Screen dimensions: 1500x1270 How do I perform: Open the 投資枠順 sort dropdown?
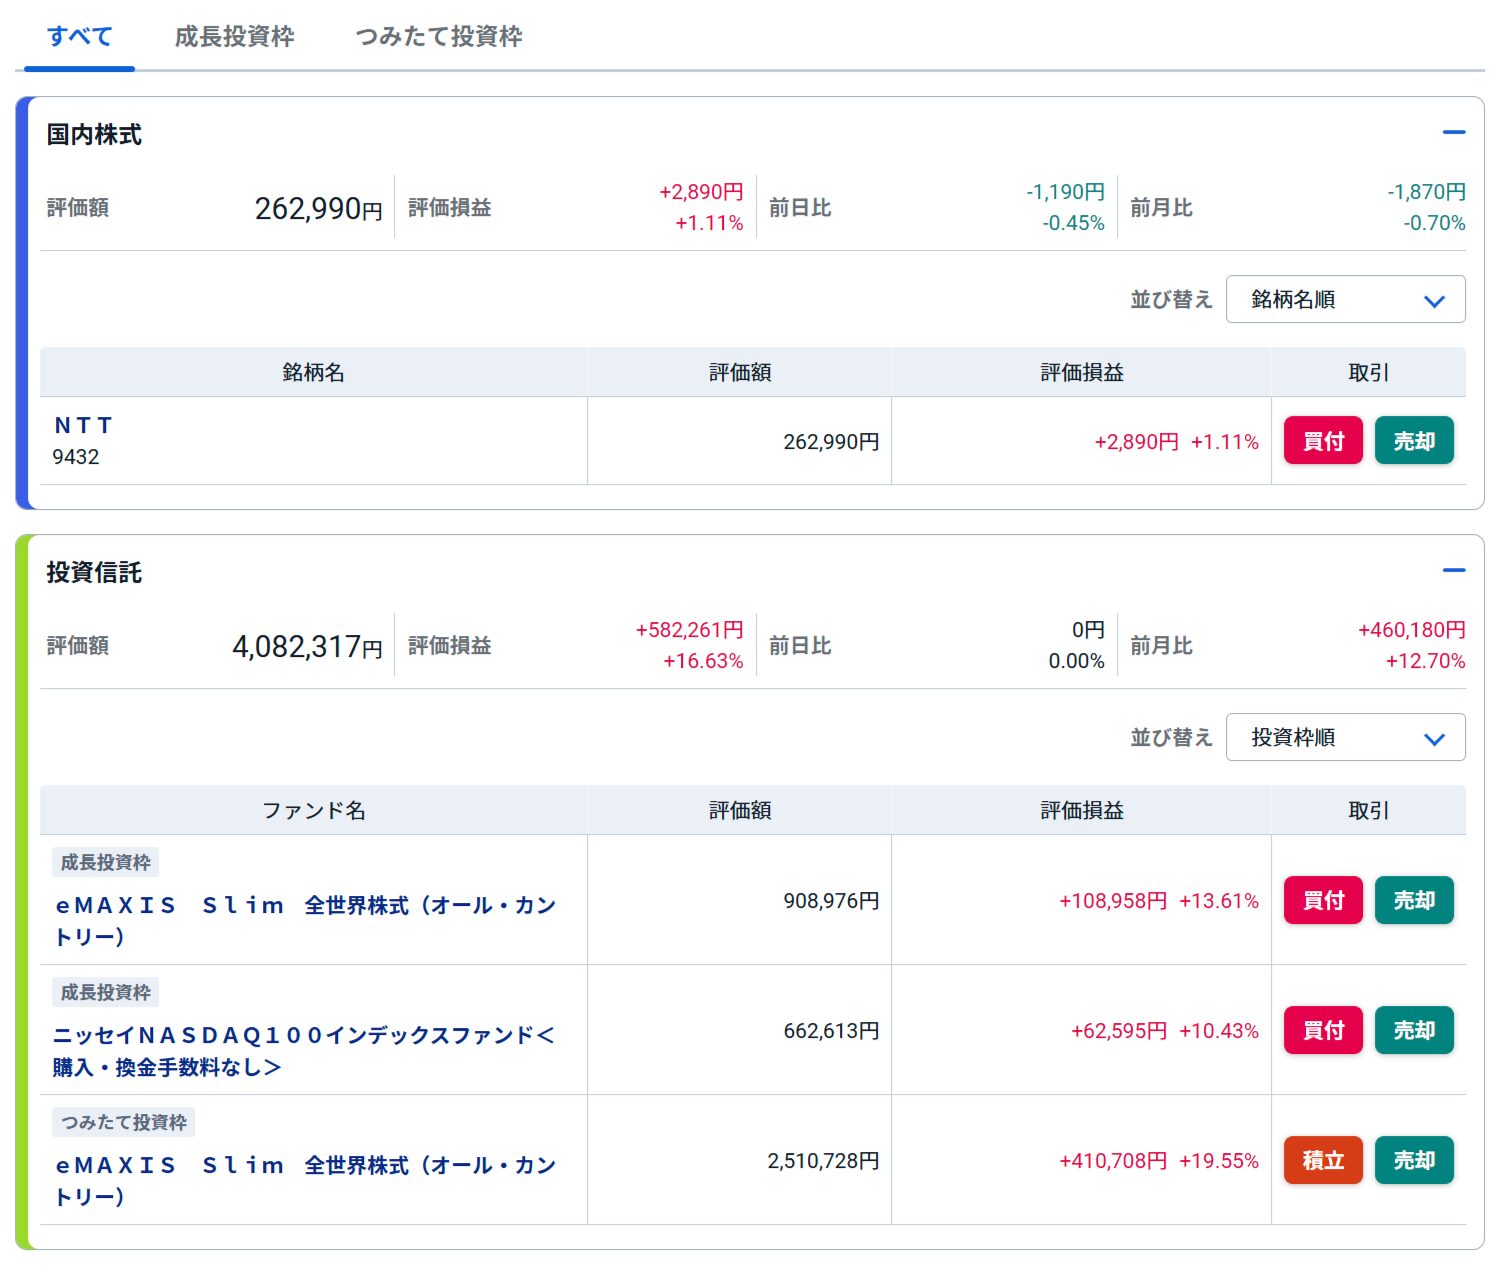pyautogui.click(x=1345, y=737)
